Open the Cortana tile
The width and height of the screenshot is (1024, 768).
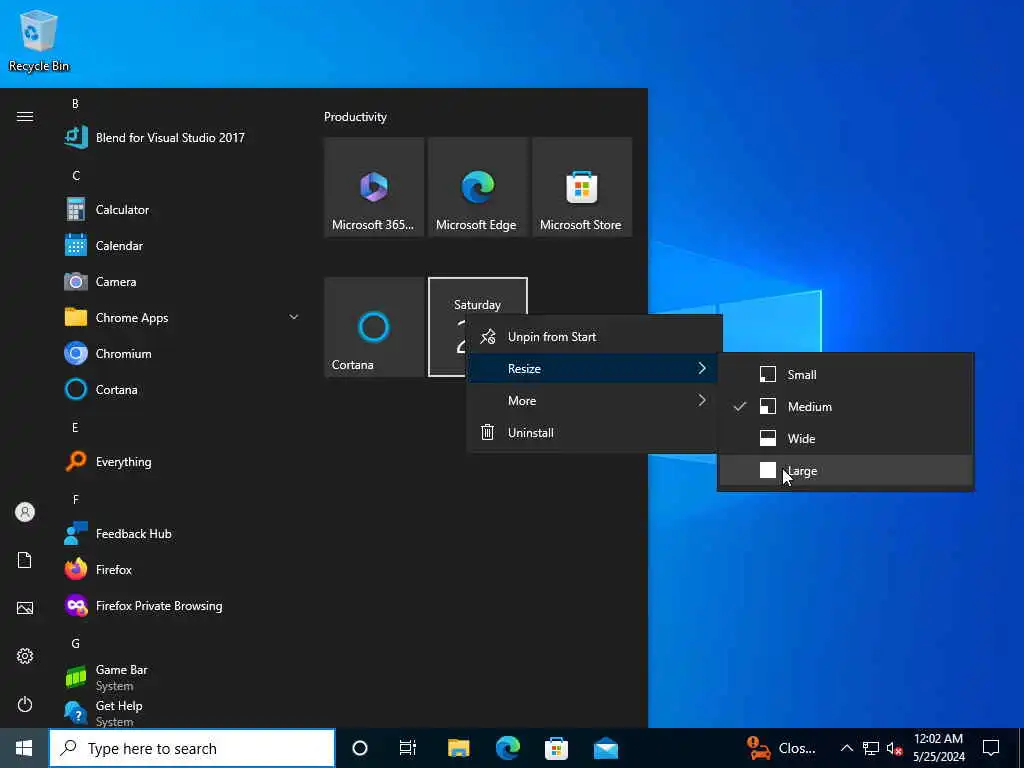pyautogui.click(x=374, y=327)
